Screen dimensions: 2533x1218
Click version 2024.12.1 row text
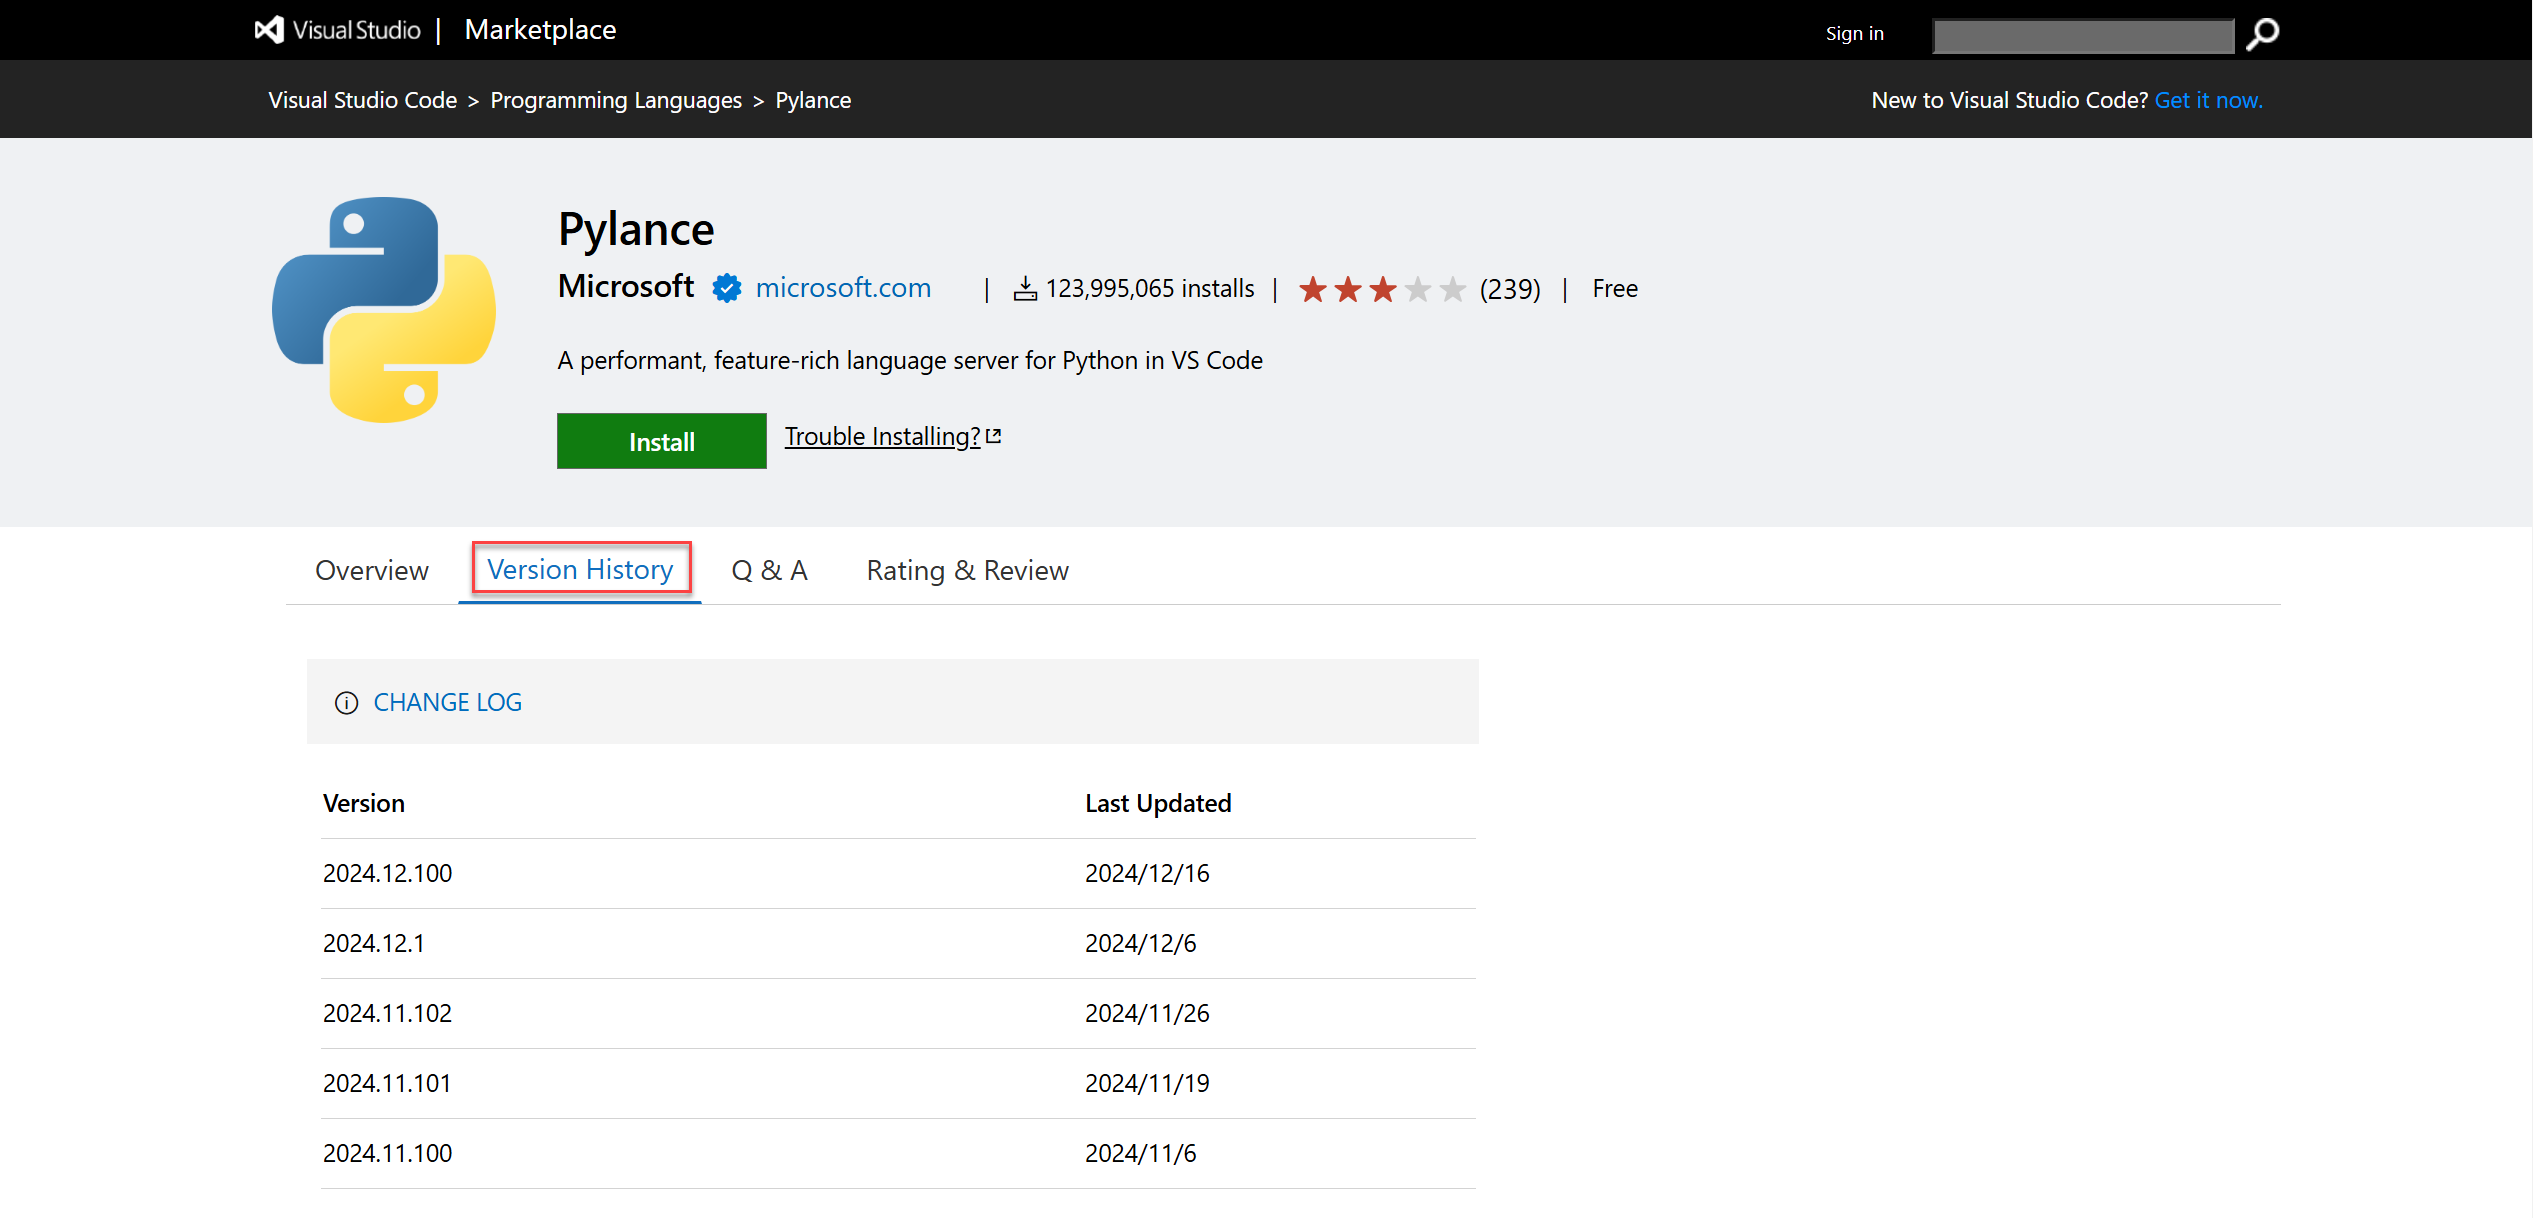tap(374, 944)
